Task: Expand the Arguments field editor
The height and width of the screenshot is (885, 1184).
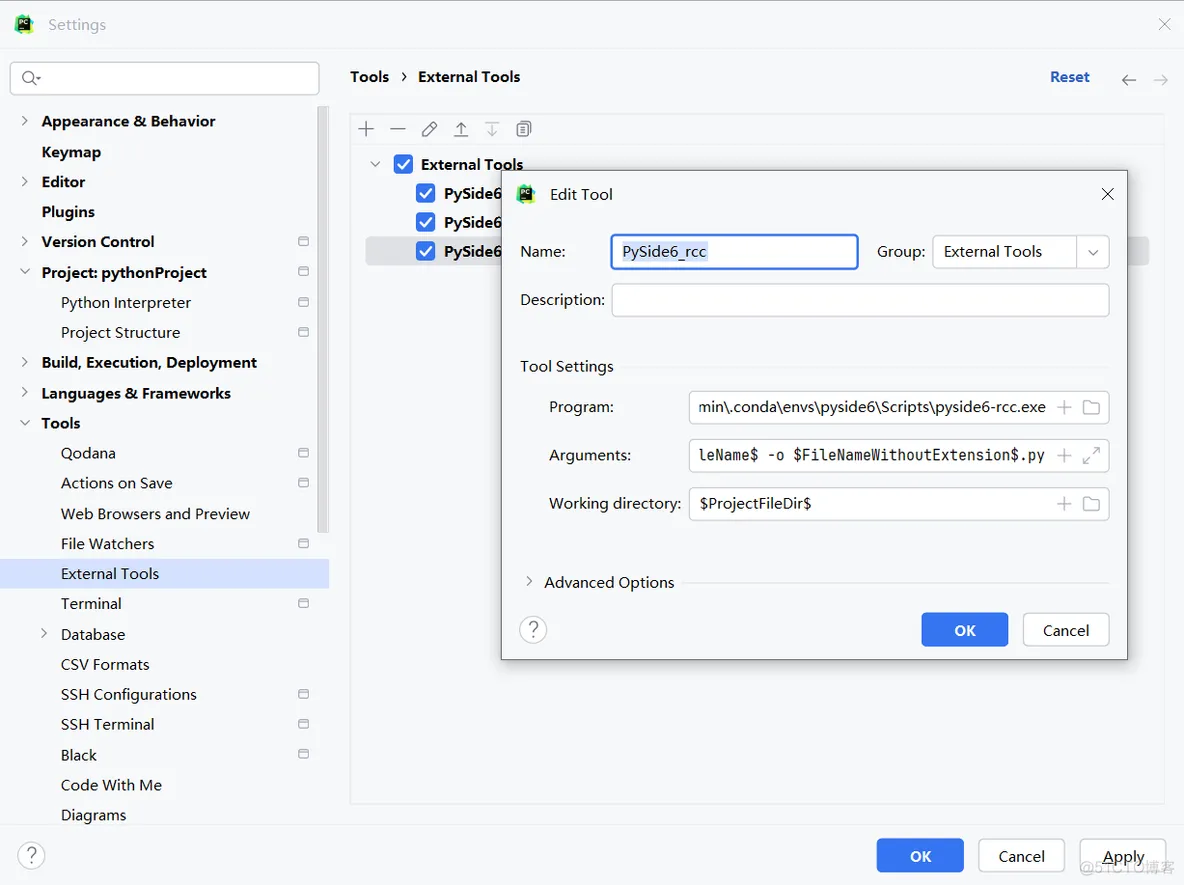Action: (1091, 456)
